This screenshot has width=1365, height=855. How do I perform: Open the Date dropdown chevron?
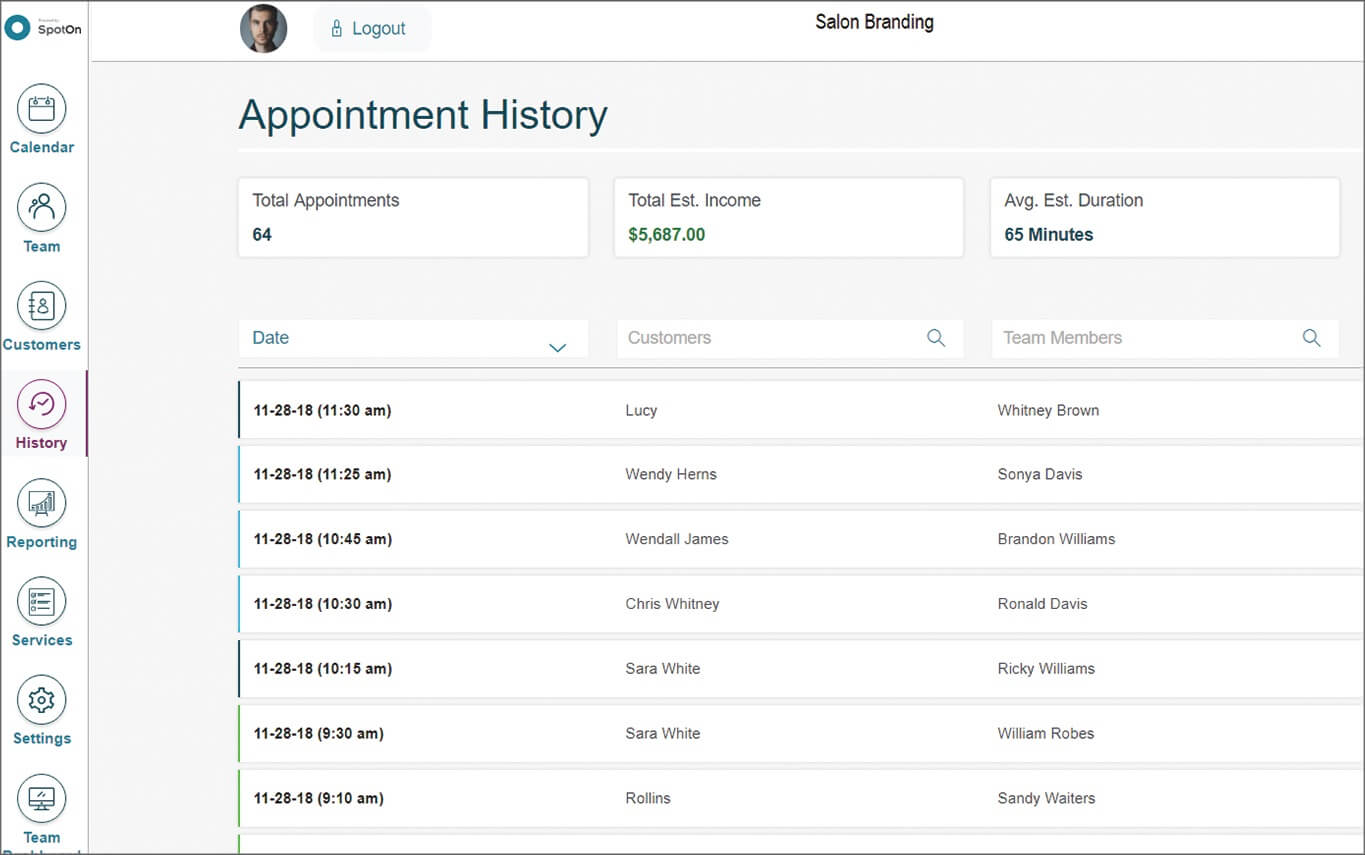557,346
